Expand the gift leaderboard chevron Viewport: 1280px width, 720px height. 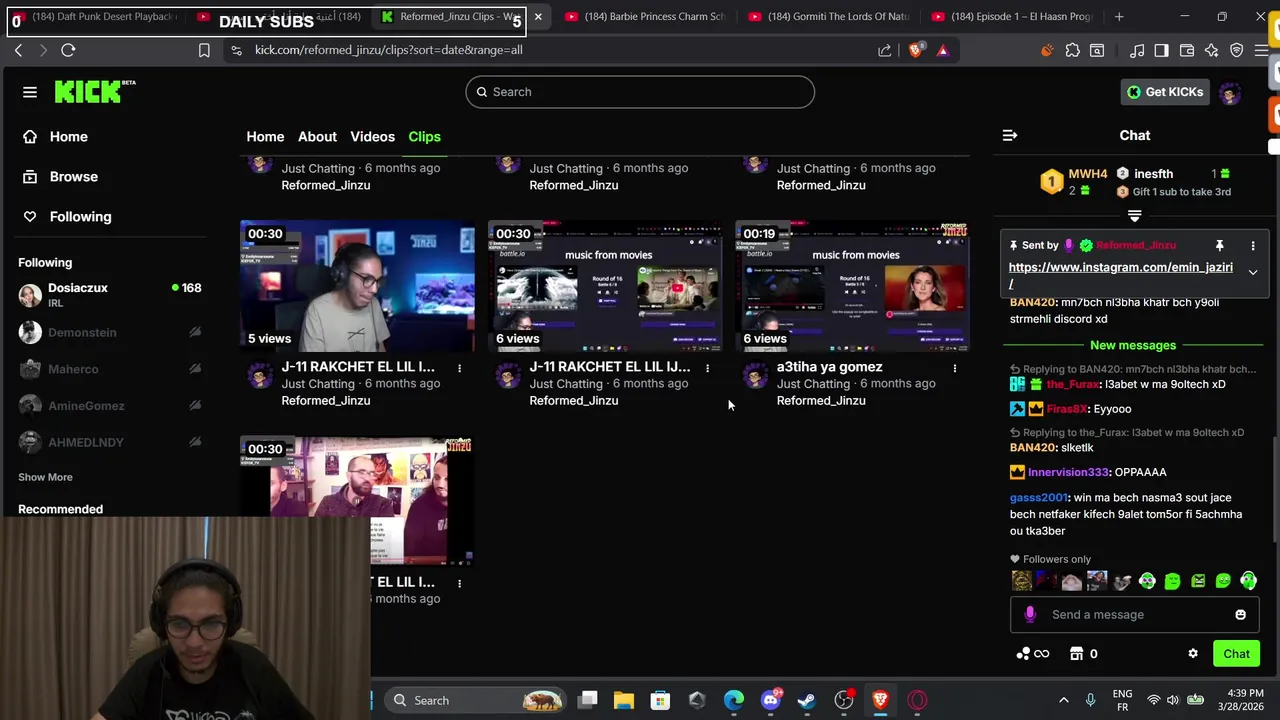(x=1134, y=216)
